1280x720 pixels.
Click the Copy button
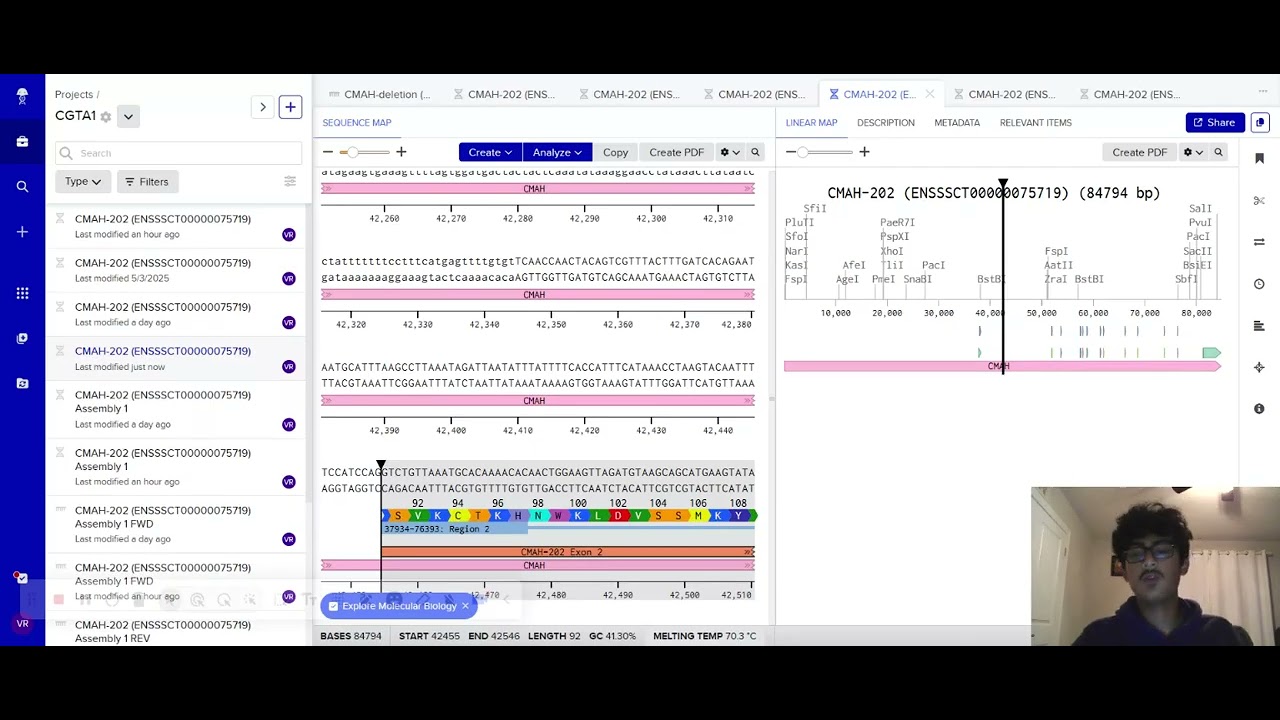(615, 152)
